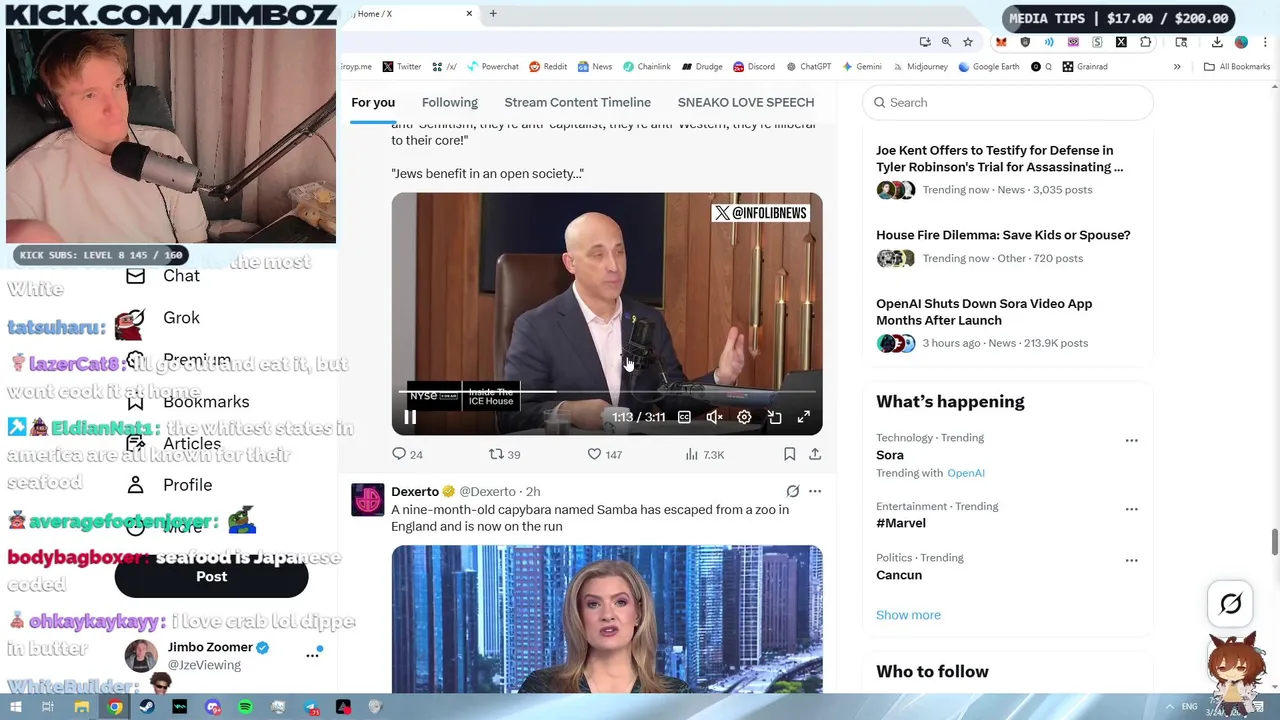Open Twitter bookmark in bookmarks bar
The width and height of the screenshot is (1280, 720).
click(402, 67)
